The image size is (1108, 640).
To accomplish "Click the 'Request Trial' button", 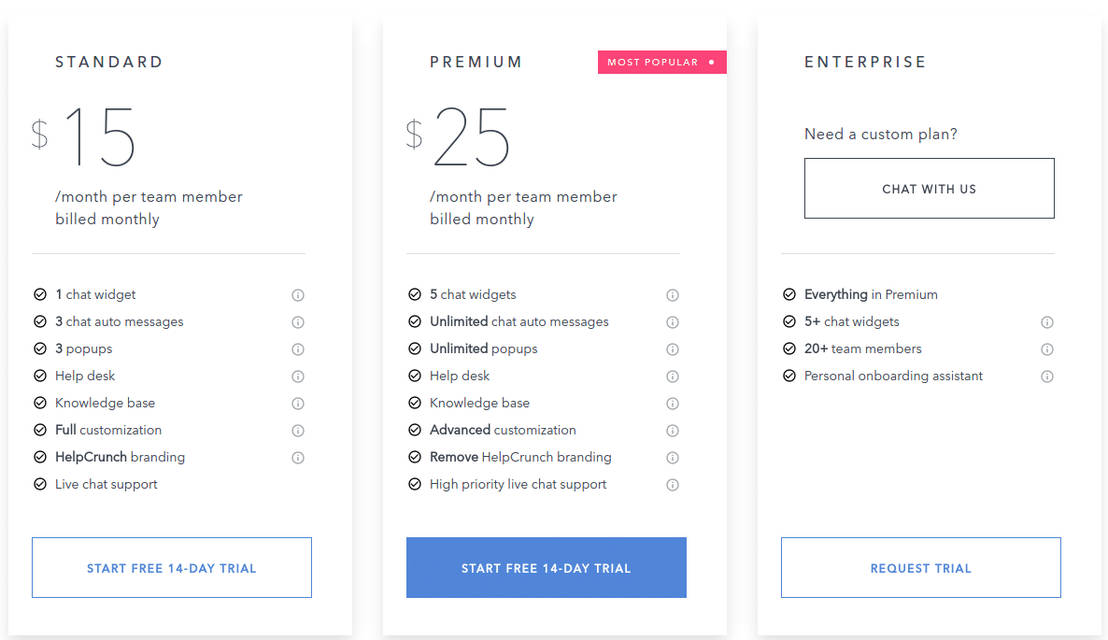I will pyautogui.click(x=920, y=568).
